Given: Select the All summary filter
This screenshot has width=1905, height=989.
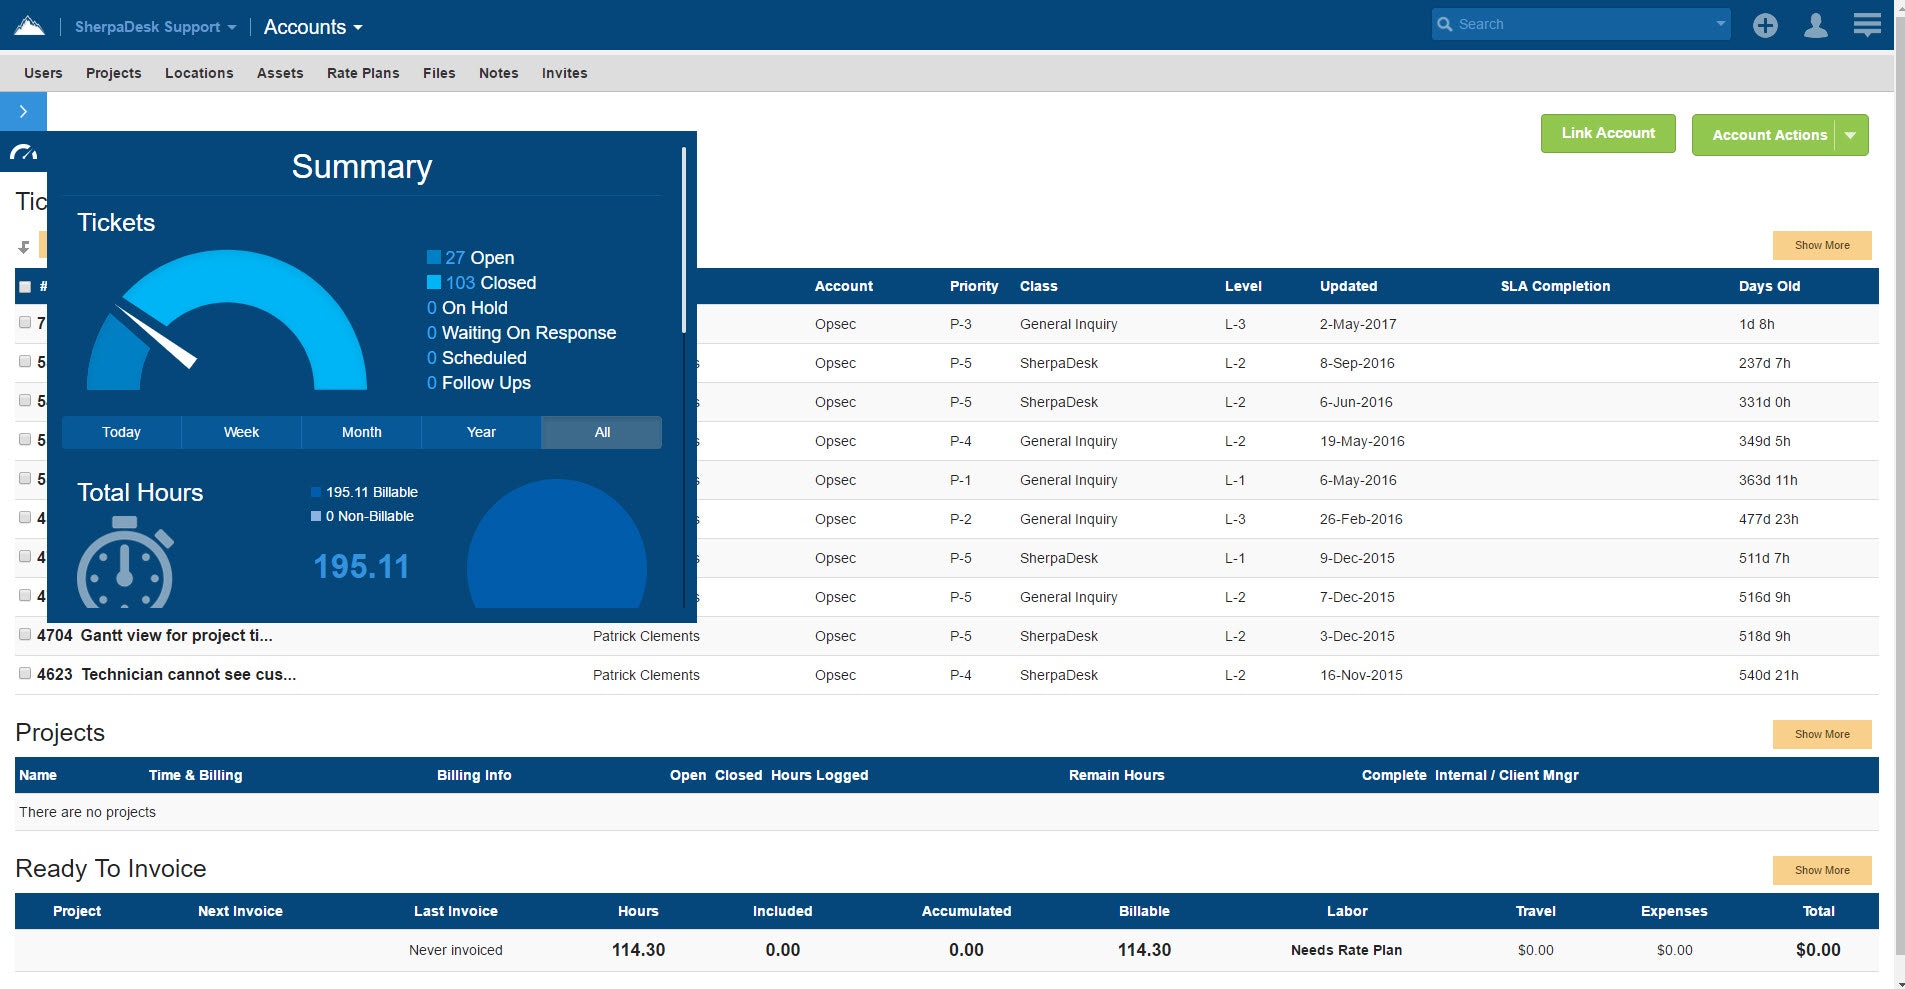Looking at the screenshot, I should pyautogui.click(x=602, y=432).
